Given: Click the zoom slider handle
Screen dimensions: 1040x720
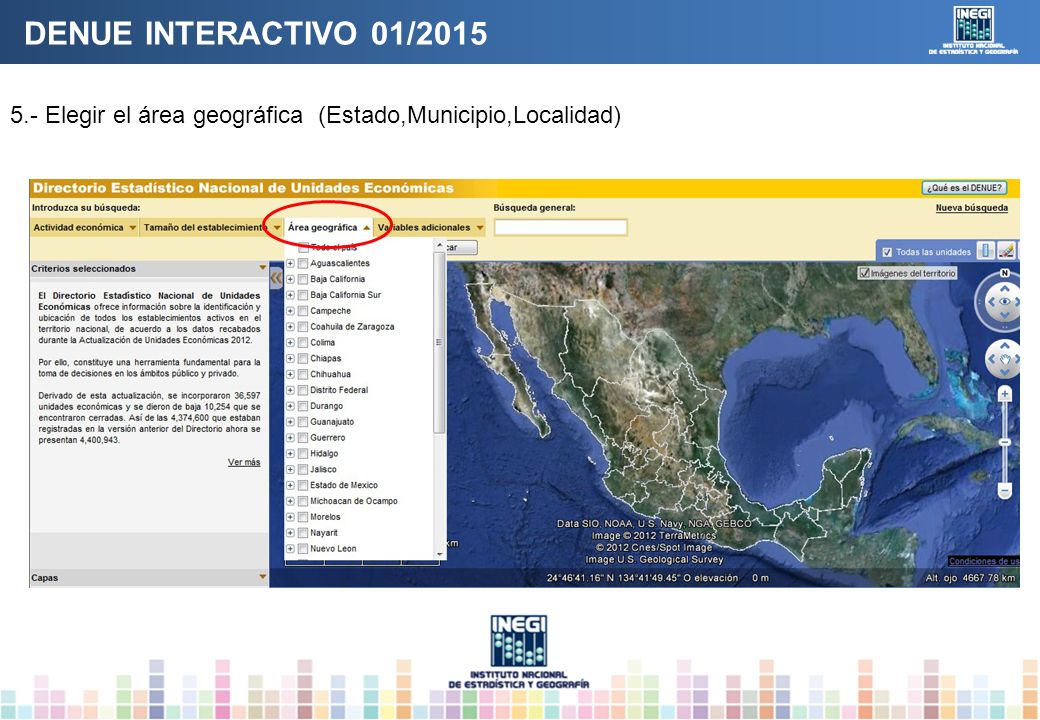Looking at the screenshot, I should pyautogui.click(x=1005, y=442).
